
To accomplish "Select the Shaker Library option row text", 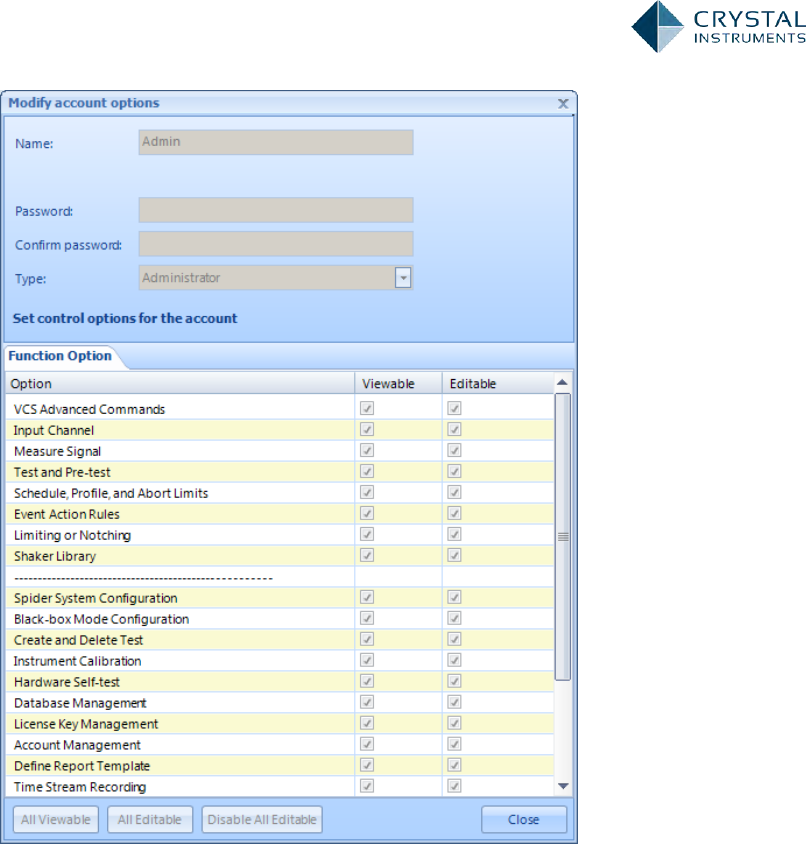I will pos(55,556).
